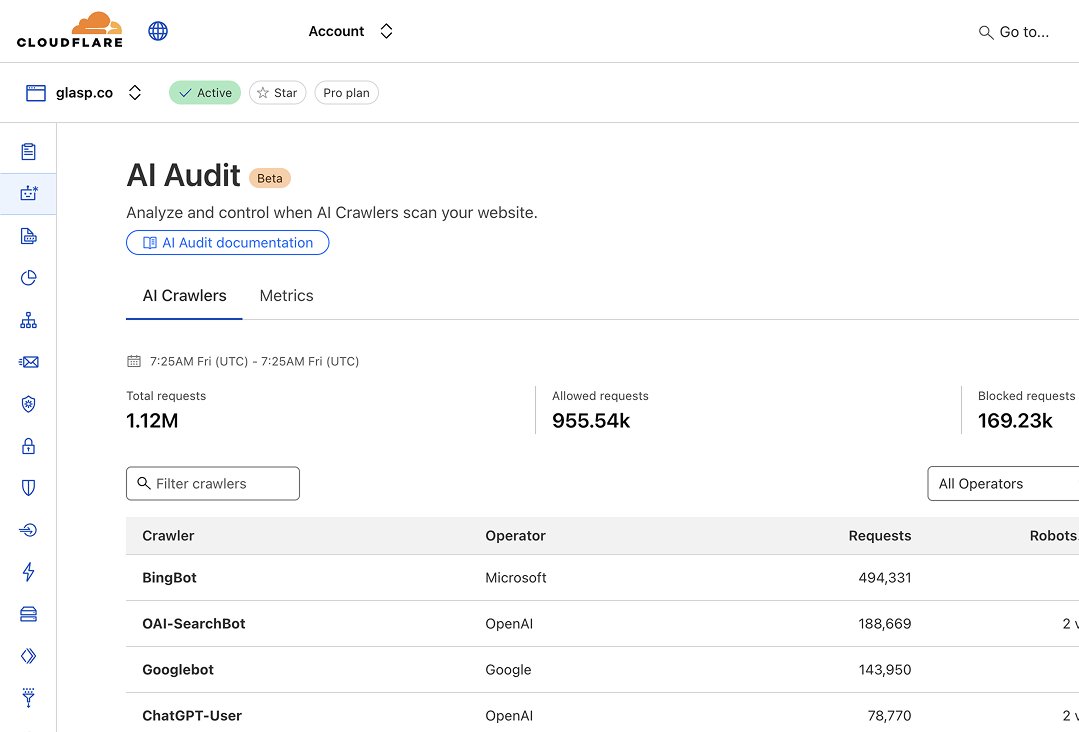
Task: Click the glasp.co domain name
Action: pyautogui.click(x=84, y=93)
